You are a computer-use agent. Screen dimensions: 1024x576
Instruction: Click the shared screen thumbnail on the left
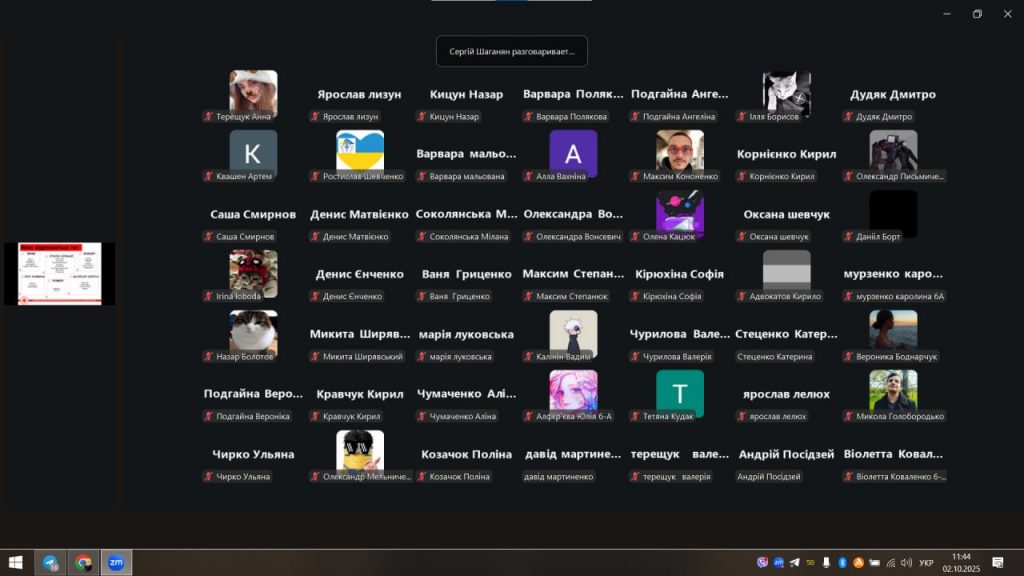coord(59,273)
